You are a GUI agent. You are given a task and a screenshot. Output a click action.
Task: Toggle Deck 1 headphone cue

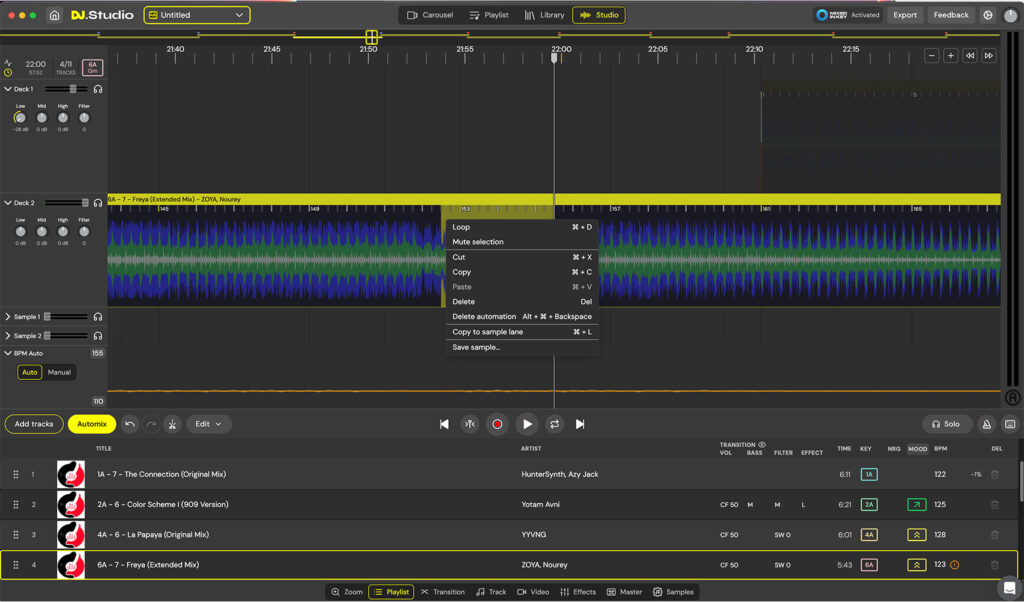pos(98,89)
